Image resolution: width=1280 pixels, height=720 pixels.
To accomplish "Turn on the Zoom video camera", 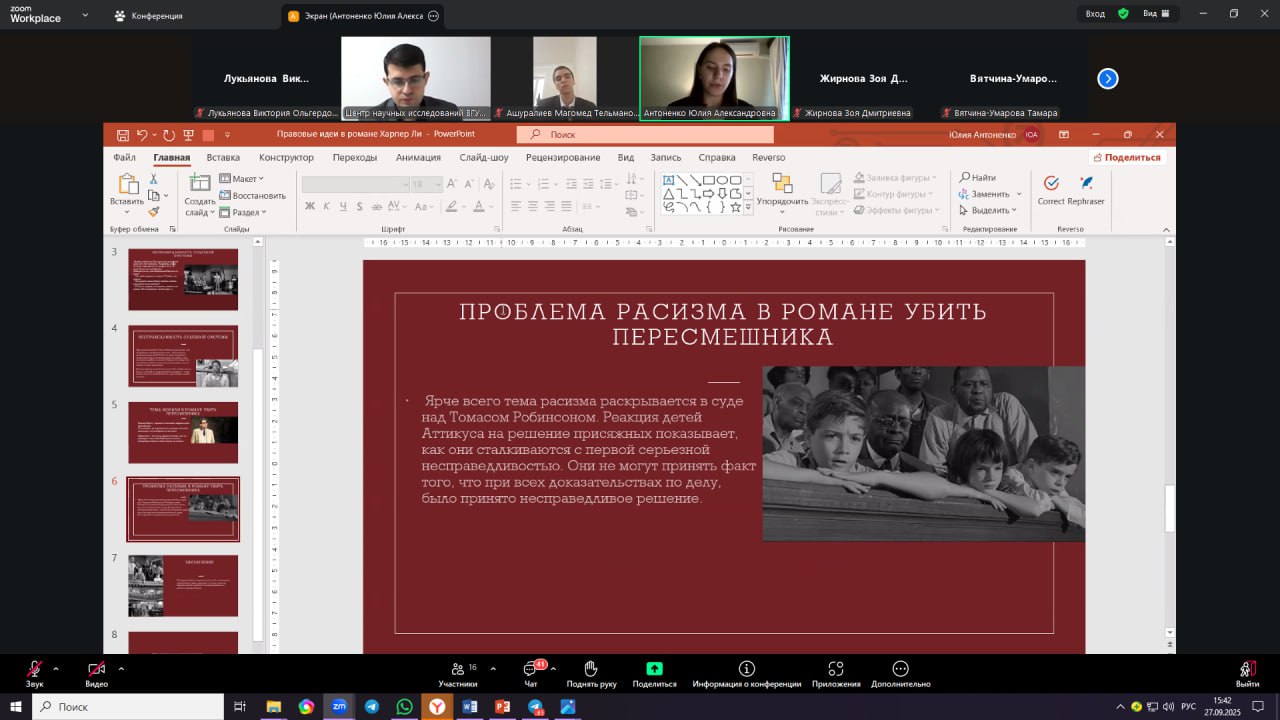I will click(96, 669).
